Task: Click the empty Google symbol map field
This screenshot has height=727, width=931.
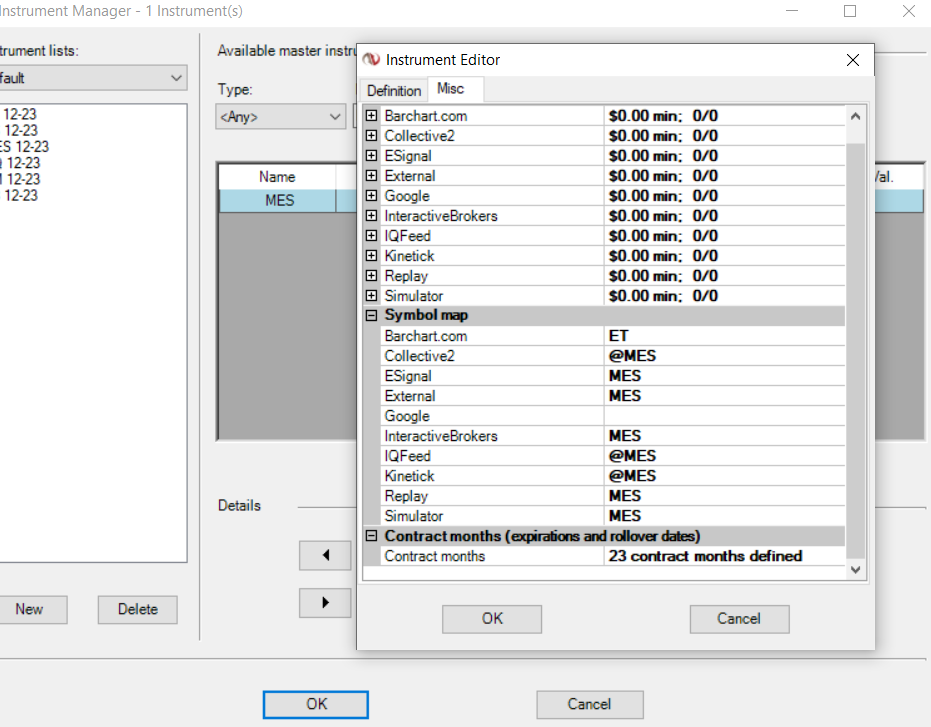Action: (x=724, y=416)
